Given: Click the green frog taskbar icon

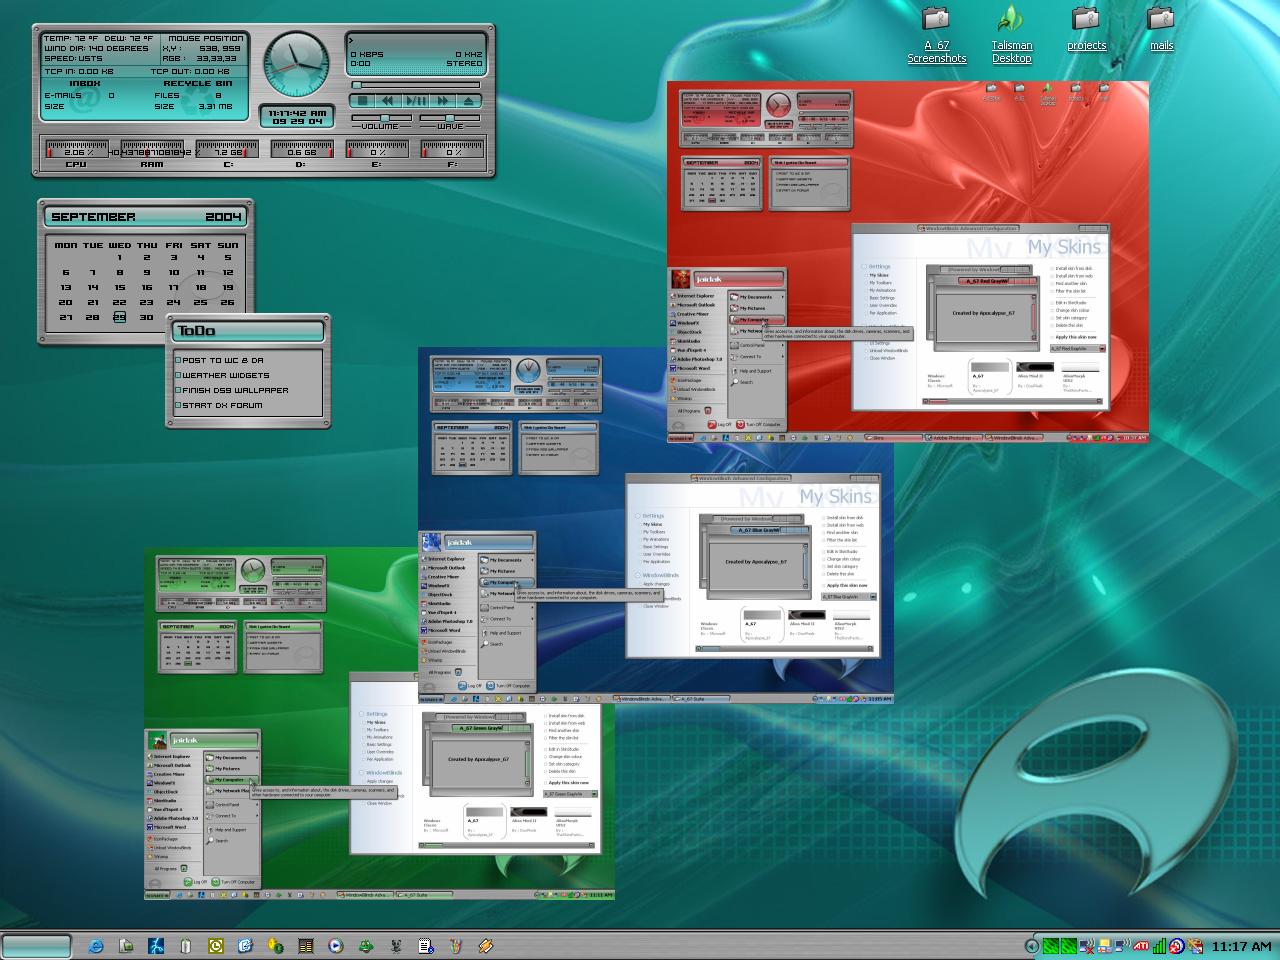Looking at the screenshot, I should (366, 945).
